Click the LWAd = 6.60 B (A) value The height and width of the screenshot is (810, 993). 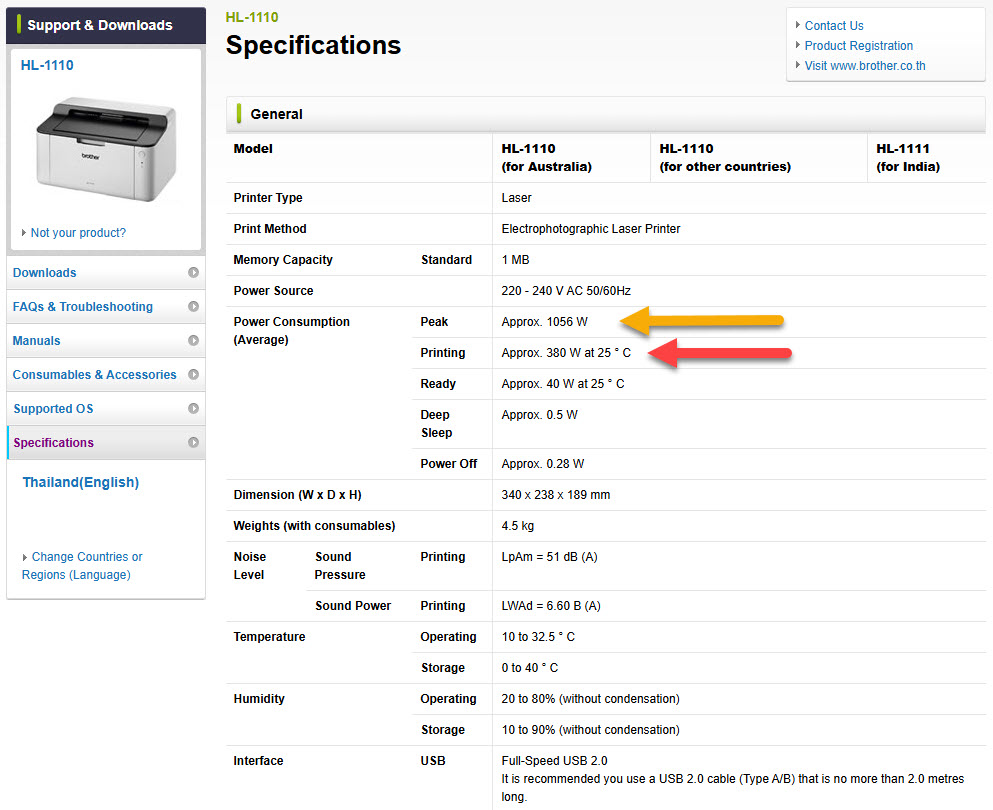coord(551,605)
